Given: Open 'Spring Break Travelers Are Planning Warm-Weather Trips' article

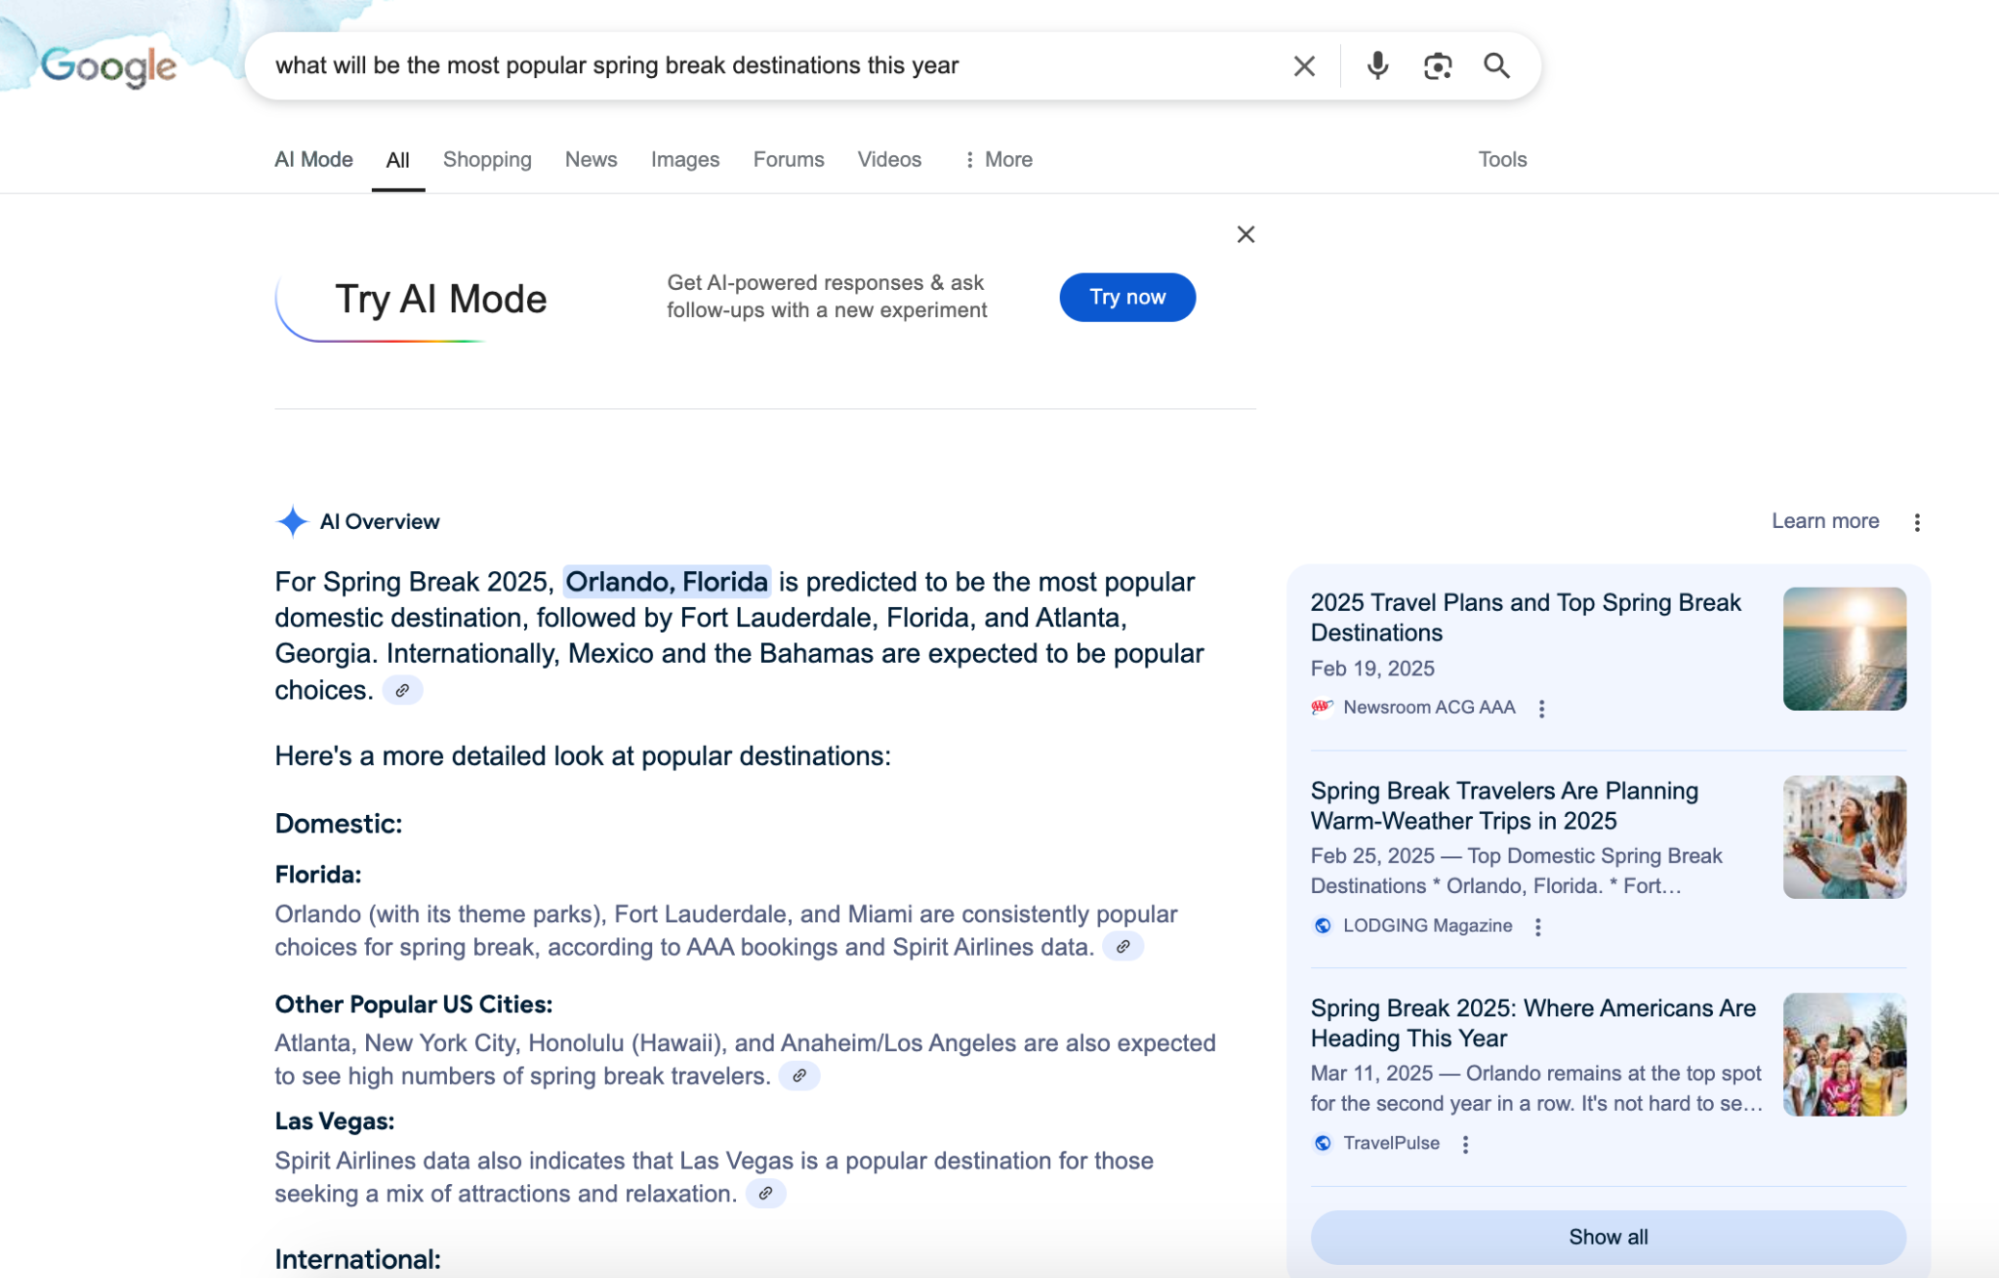Looking at the screenshot, I should point(1504,806).
